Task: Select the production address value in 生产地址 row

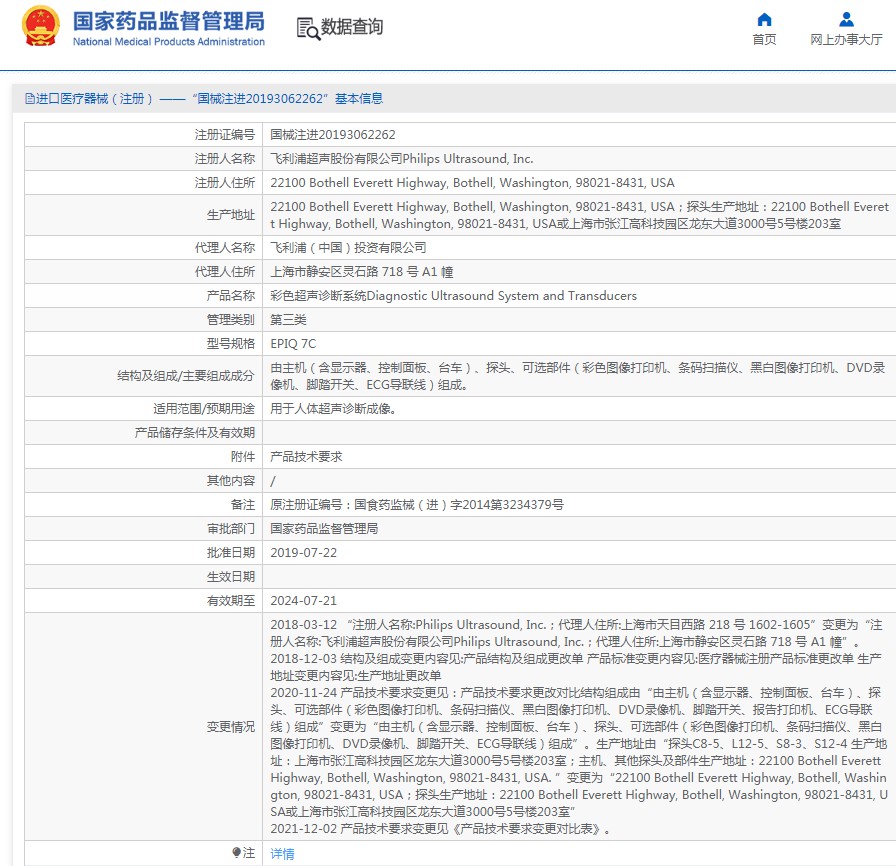Action: [579, 215]
